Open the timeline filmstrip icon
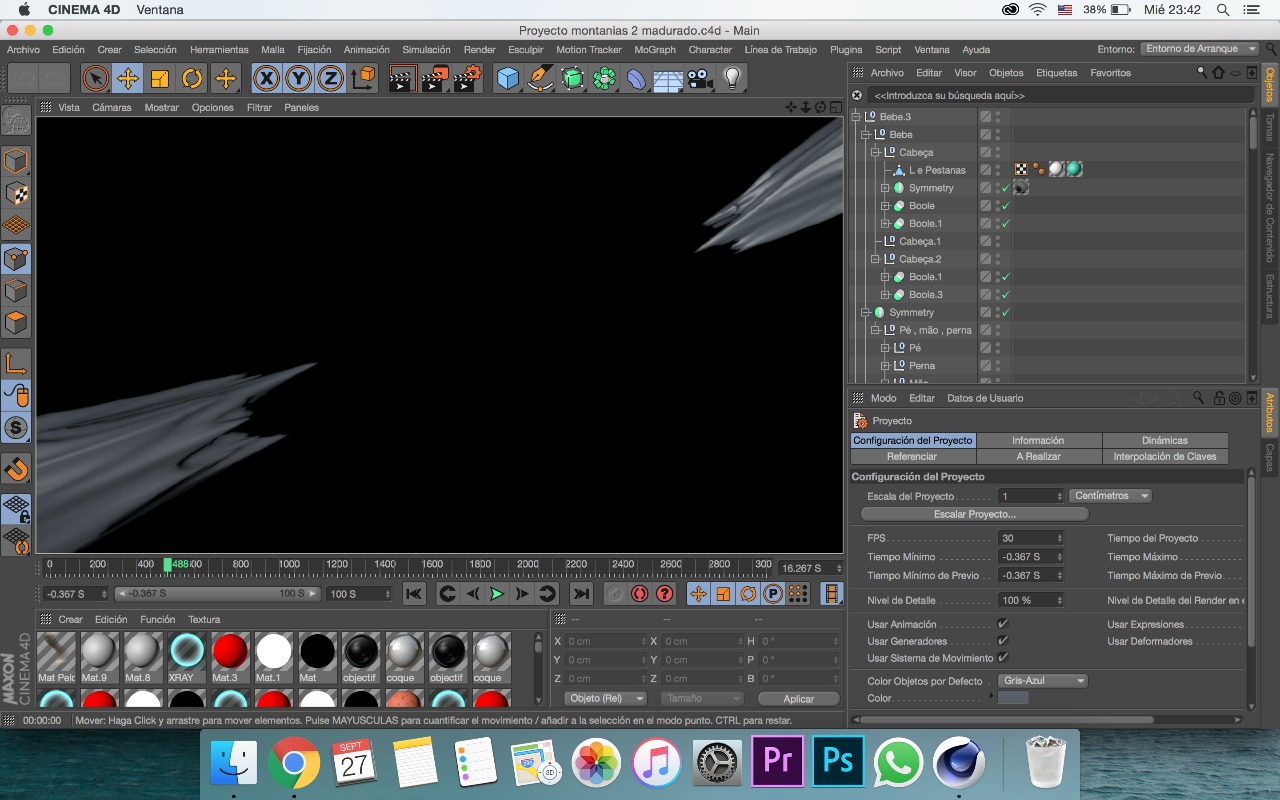The image size is (1280, 800). 832,594
